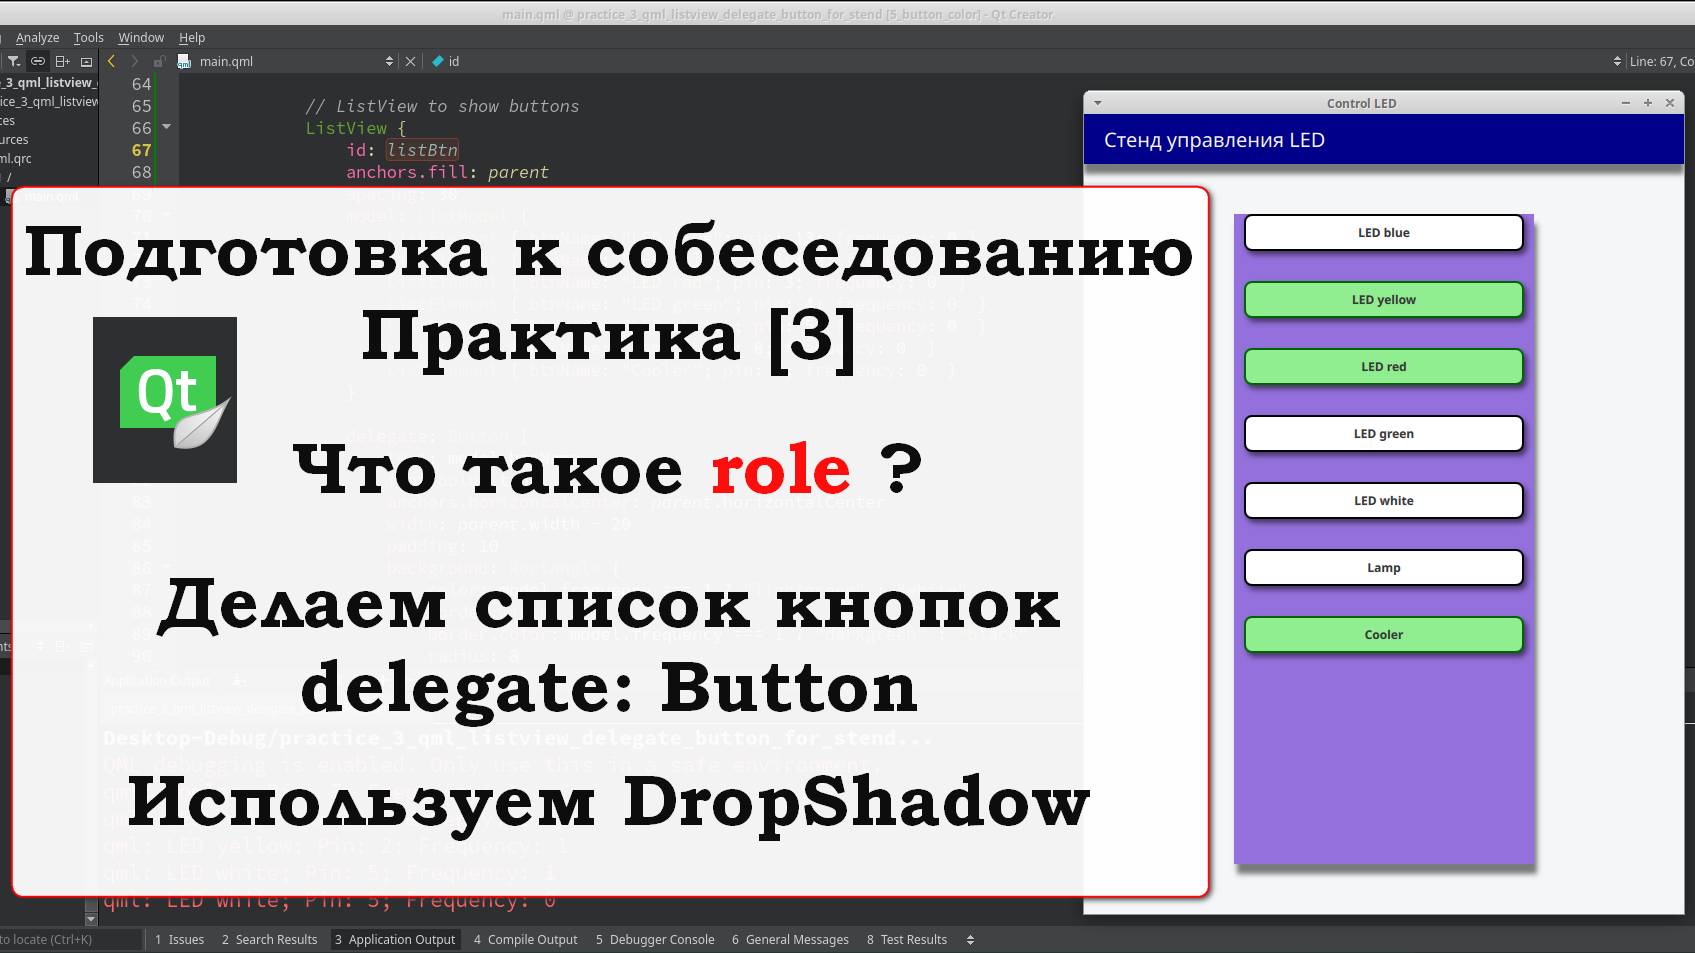The width and height of the screenshot is (1695, 953).
Task: Click LED green button in Control LED
Action: (1384, 434)
